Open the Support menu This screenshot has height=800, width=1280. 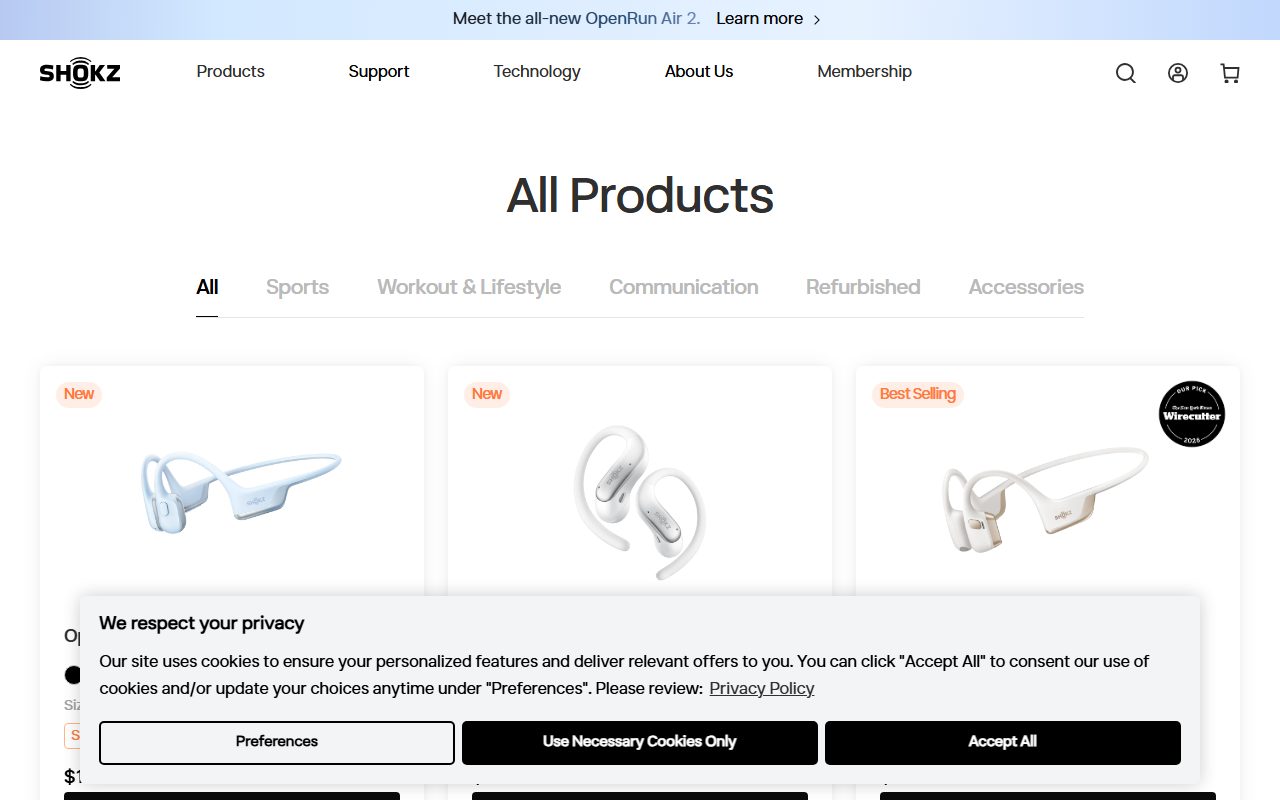tap(379, 72)
